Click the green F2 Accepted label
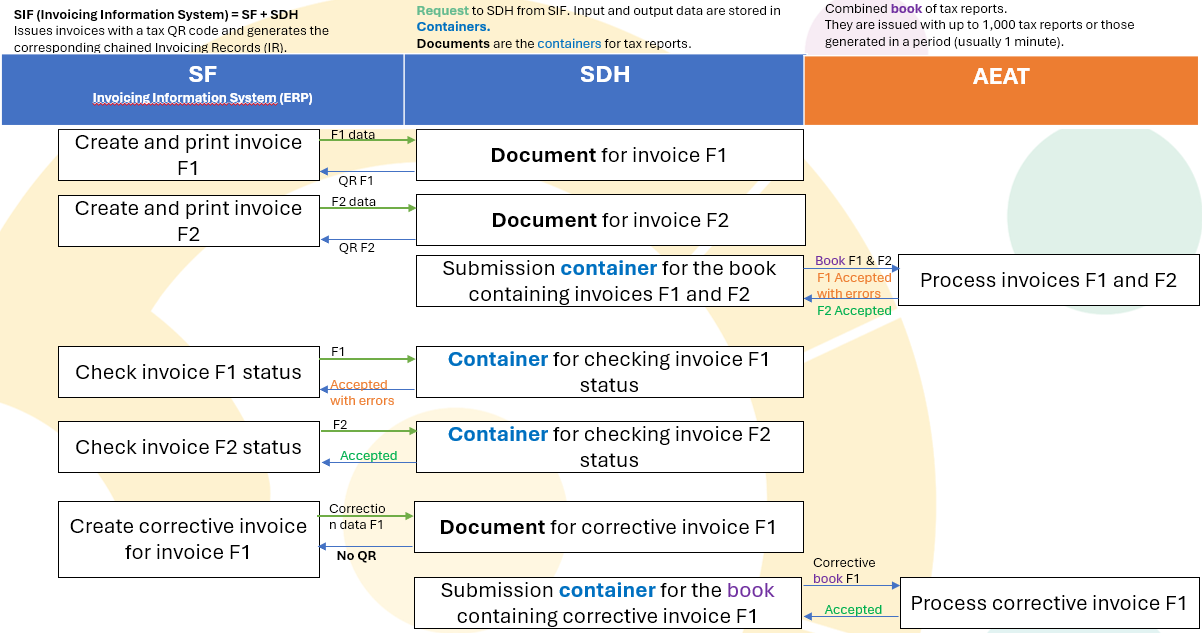1202x633 pixels. point(854,311)
